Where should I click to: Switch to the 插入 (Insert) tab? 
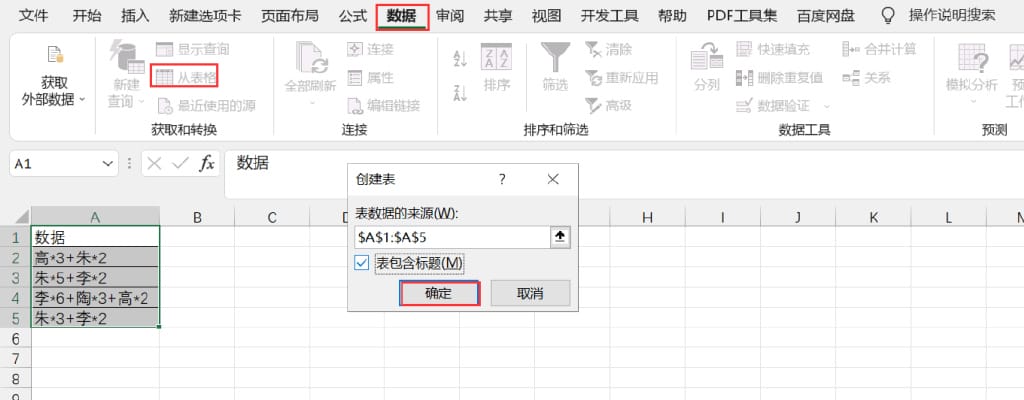point(135,16)
